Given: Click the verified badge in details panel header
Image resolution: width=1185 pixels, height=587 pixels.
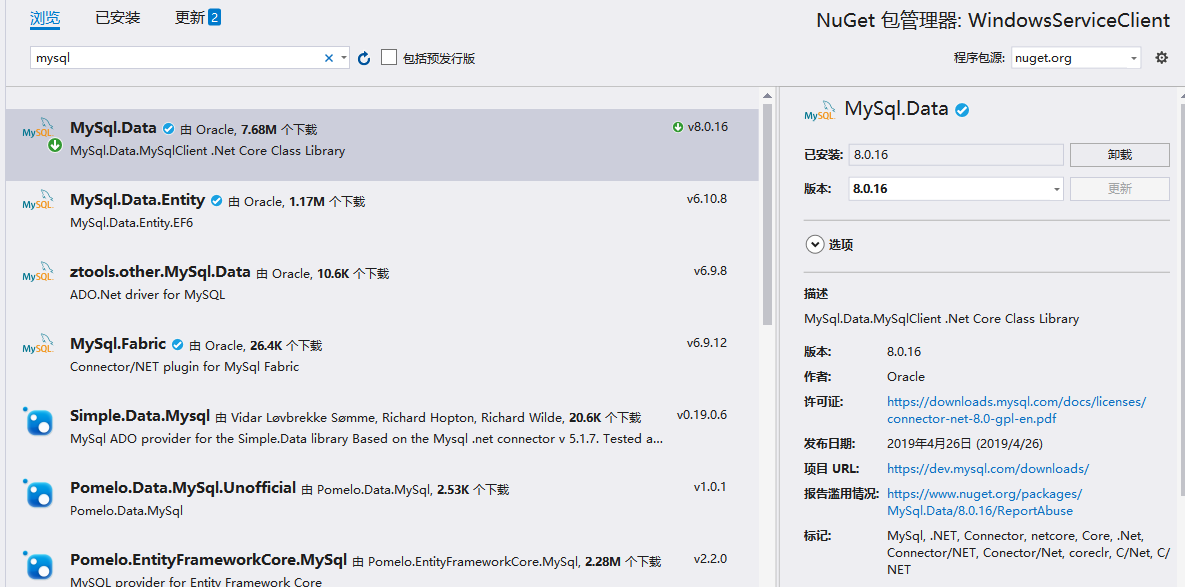Looking at the screenshot, I should [962, 110].
